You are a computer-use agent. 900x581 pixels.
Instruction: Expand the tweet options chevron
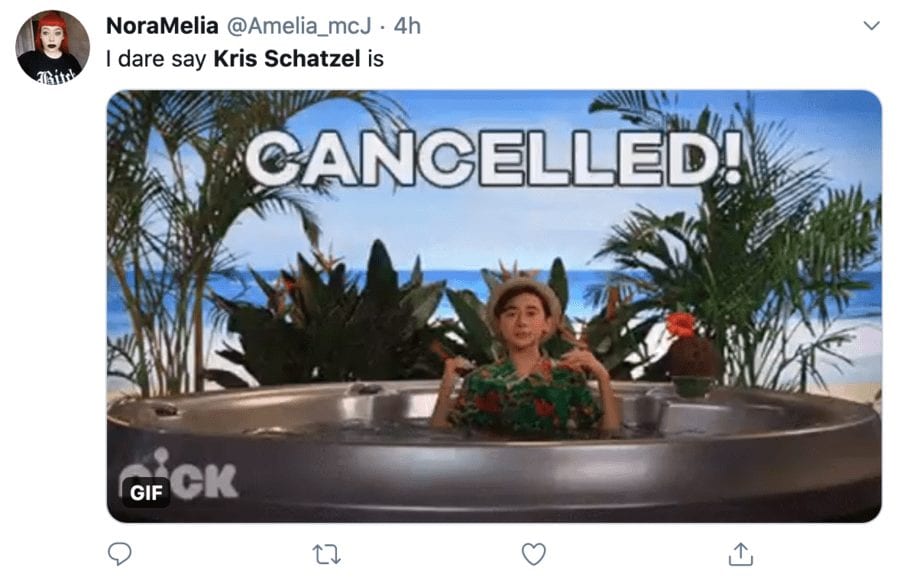tap(871, 25)
